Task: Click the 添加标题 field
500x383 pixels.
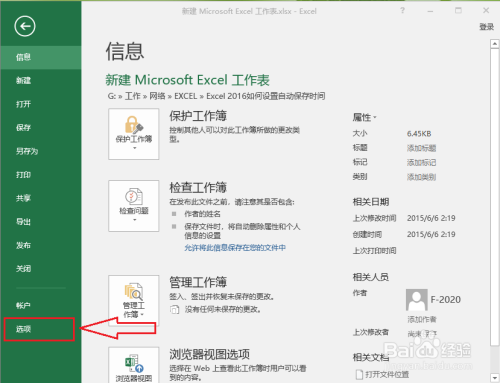Action: pyautogui.click(x=421, y=148)
